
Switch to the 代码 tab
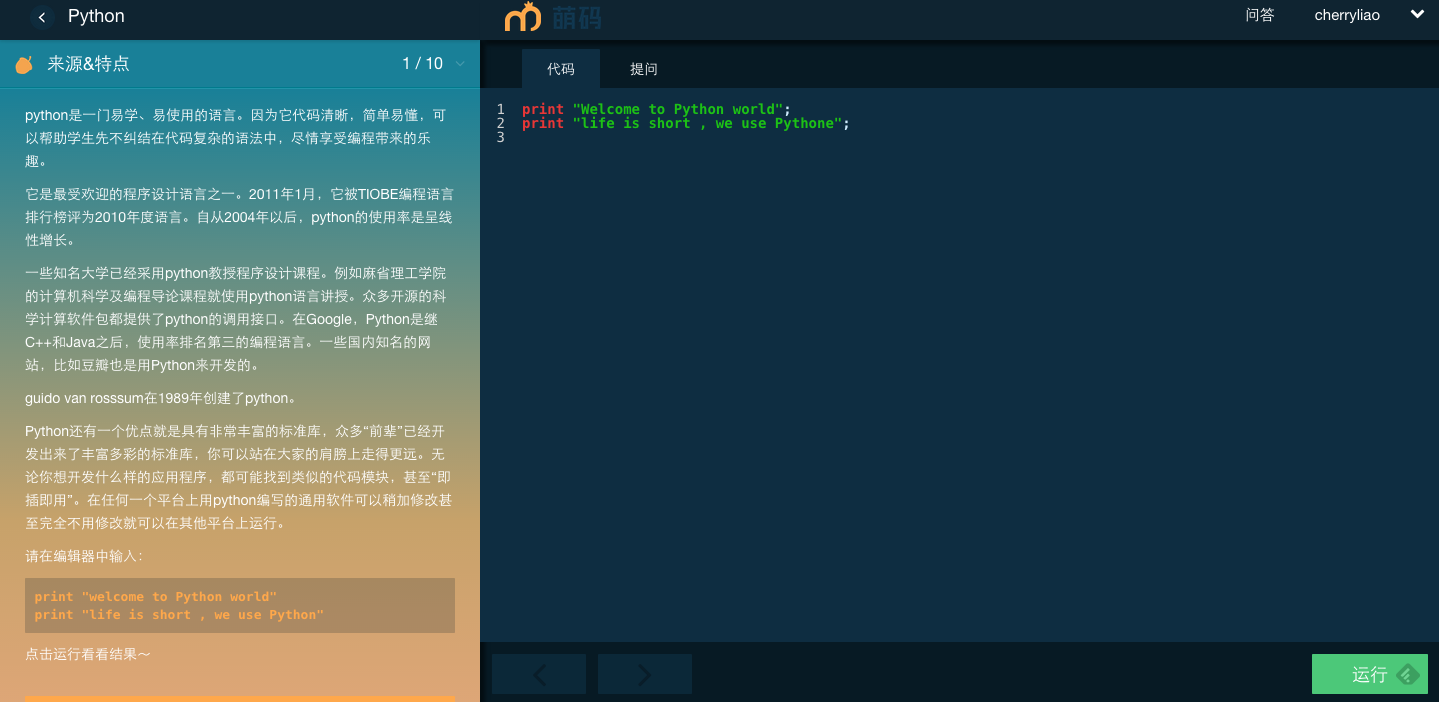point(560,69)
